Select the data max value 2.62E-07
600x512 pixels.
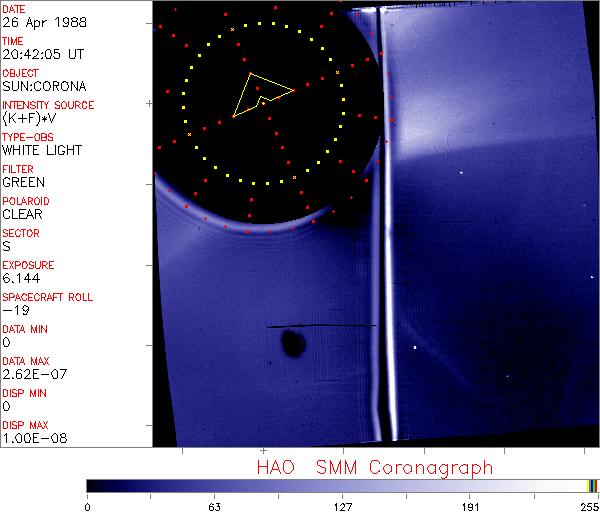pos(31,374)
